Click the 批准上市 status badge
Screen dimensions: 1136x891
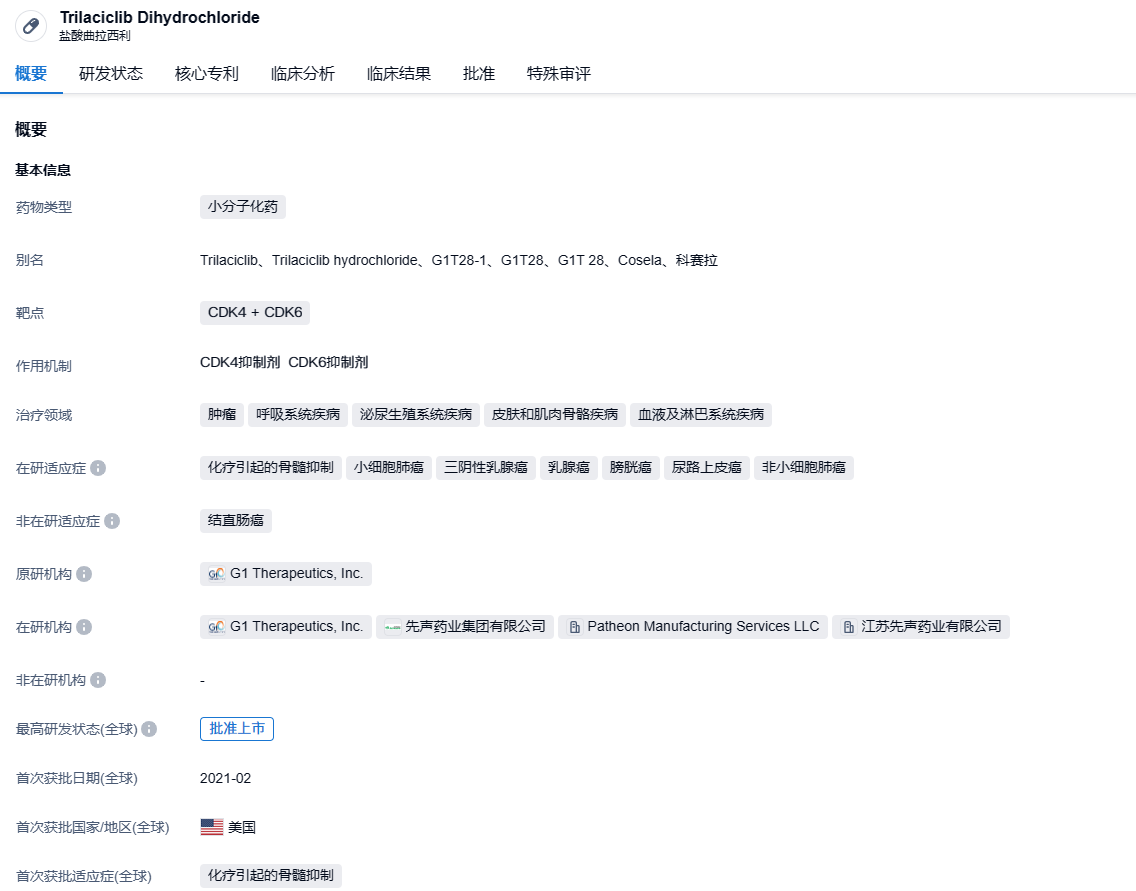237,729
